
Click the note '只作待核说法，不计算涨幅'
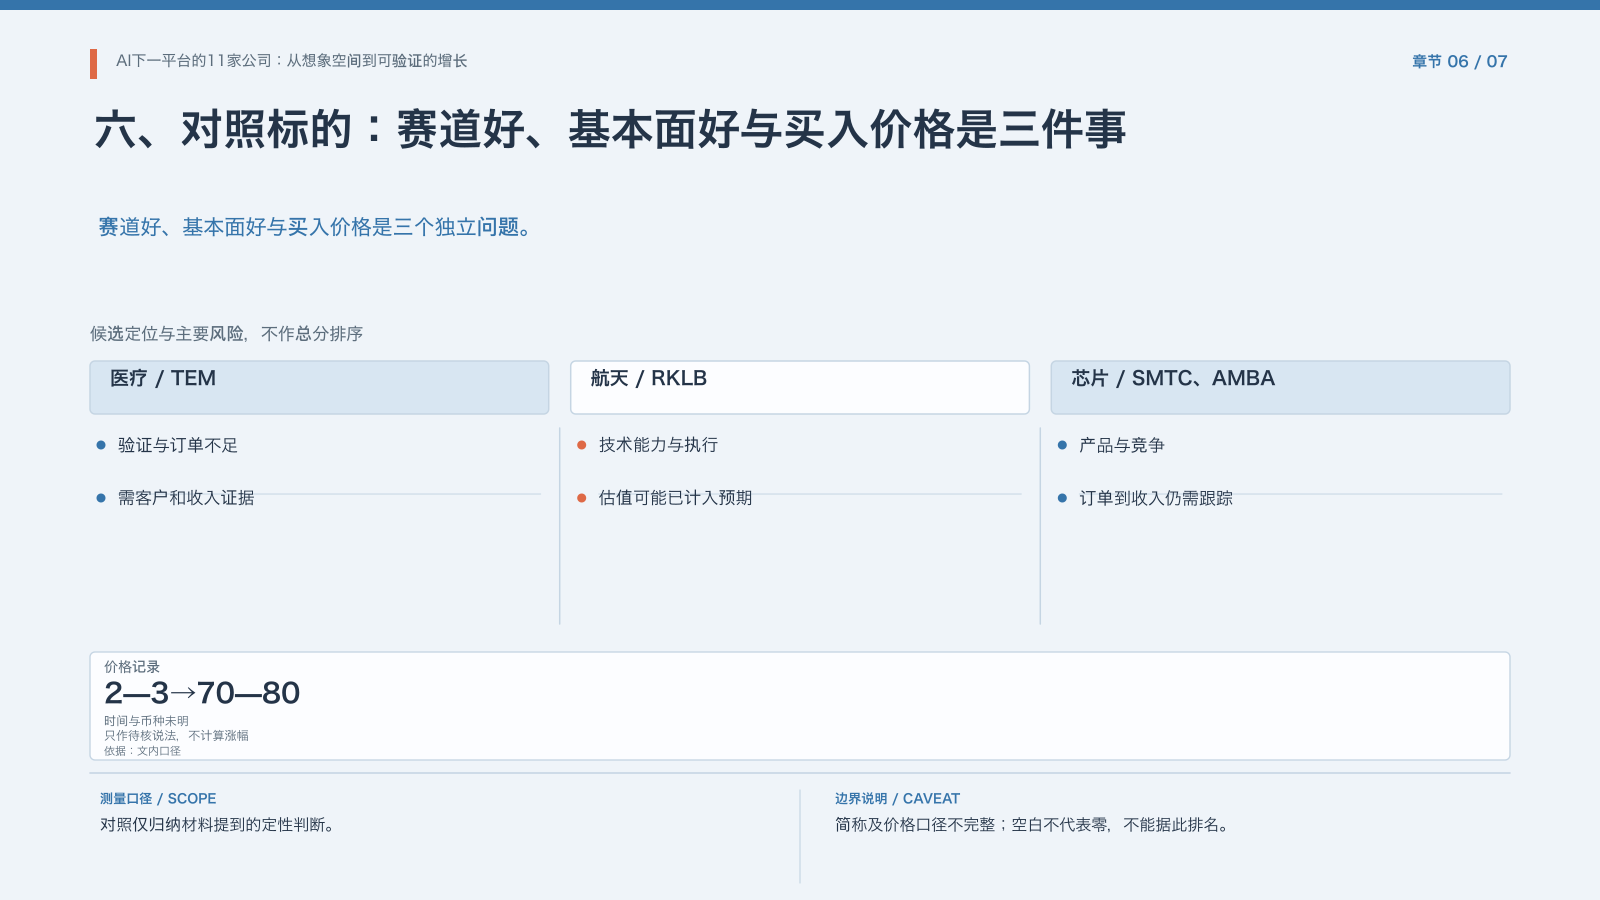(176, 736)
